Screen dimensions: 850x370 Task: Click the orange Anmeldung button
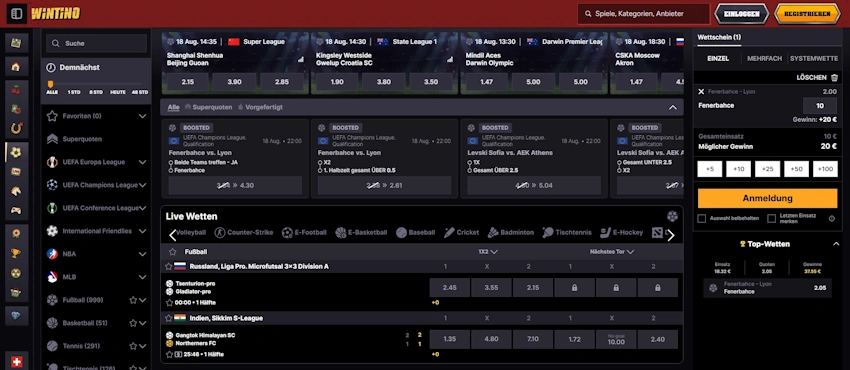click(767, 198)
